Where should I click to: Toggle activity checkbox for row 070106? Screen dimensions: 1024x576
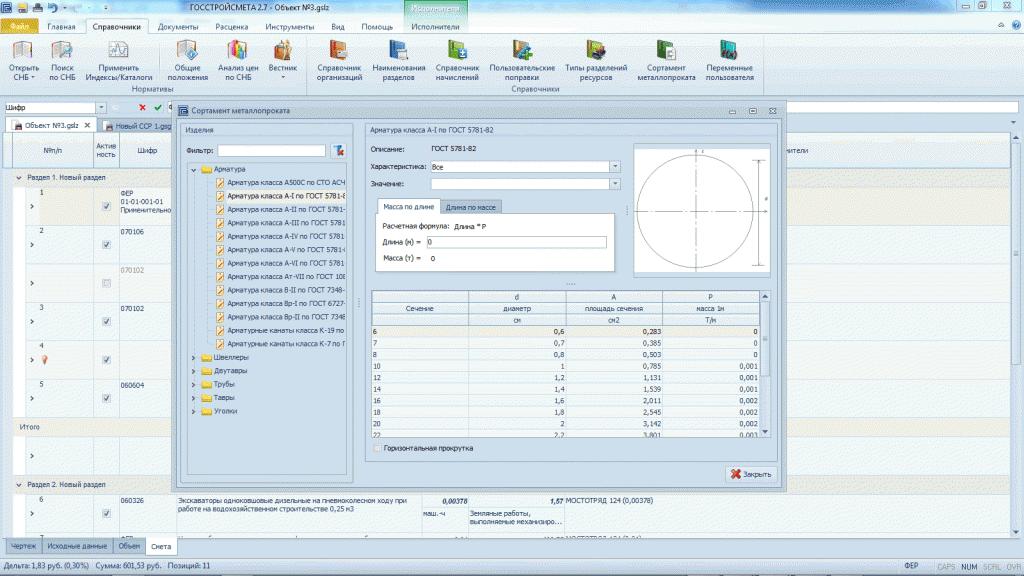(x=106, y=244)
